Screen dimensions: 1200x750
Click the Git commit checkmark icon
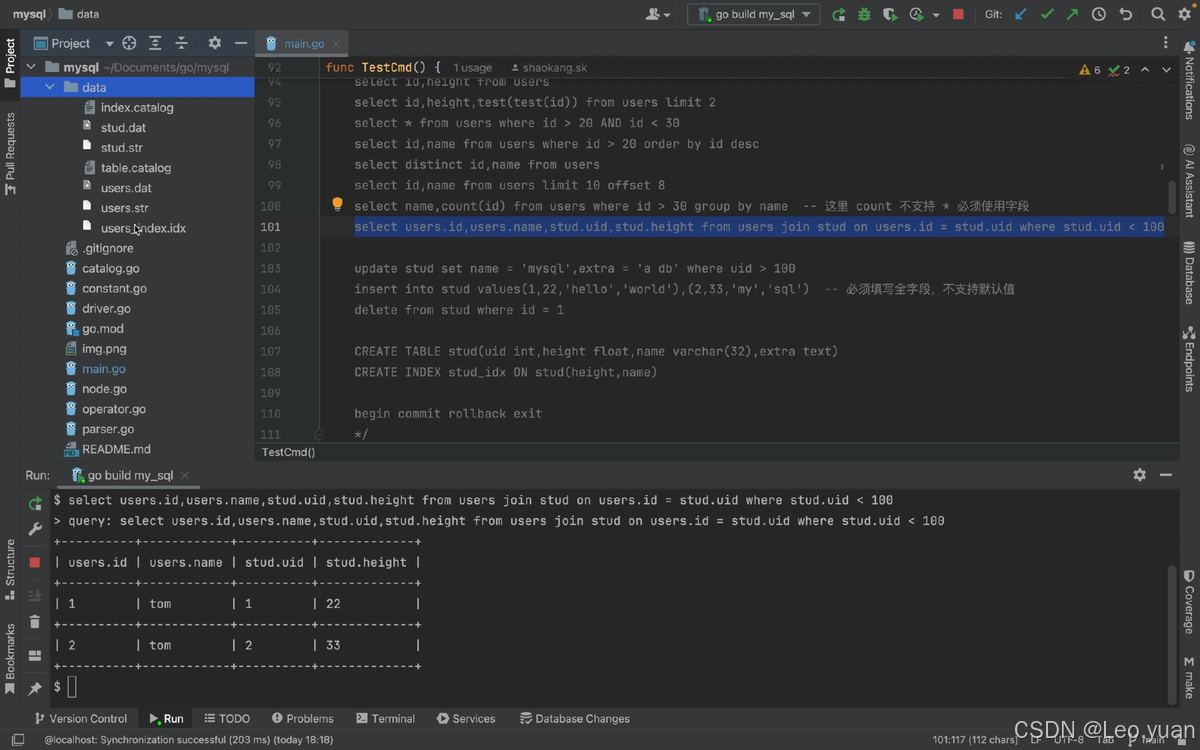click(1047, 14)
